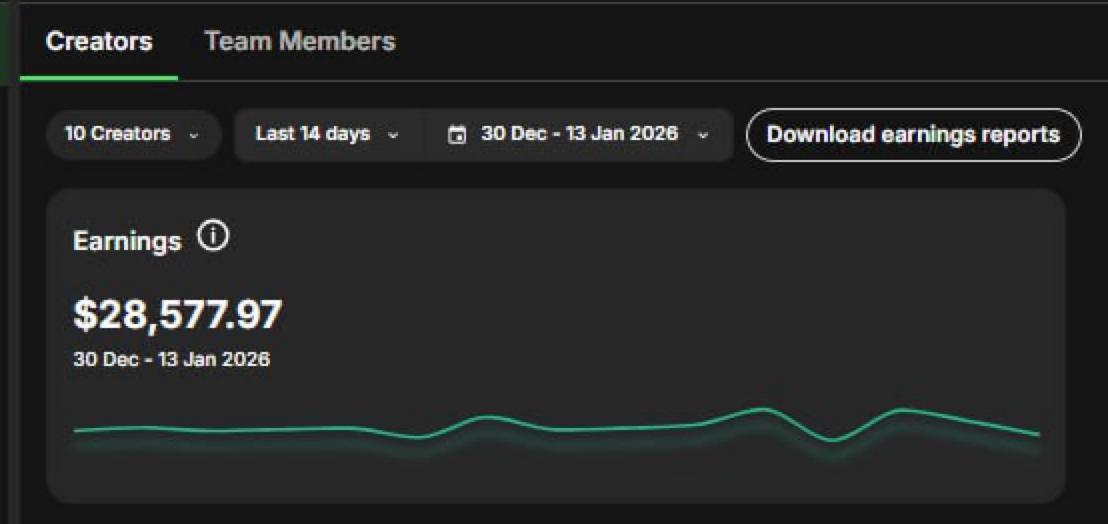Click the deepest dip on the earnings line

click(832, 440)
